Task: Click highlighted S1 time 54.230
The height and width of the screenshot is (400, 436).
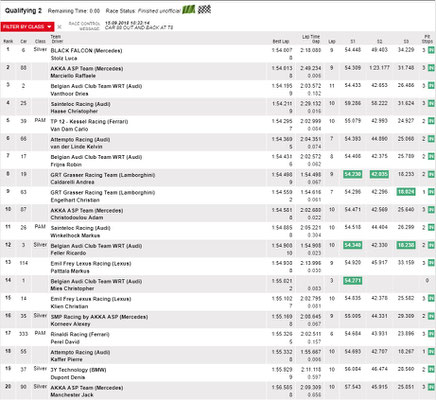Action: click(353, 174)
